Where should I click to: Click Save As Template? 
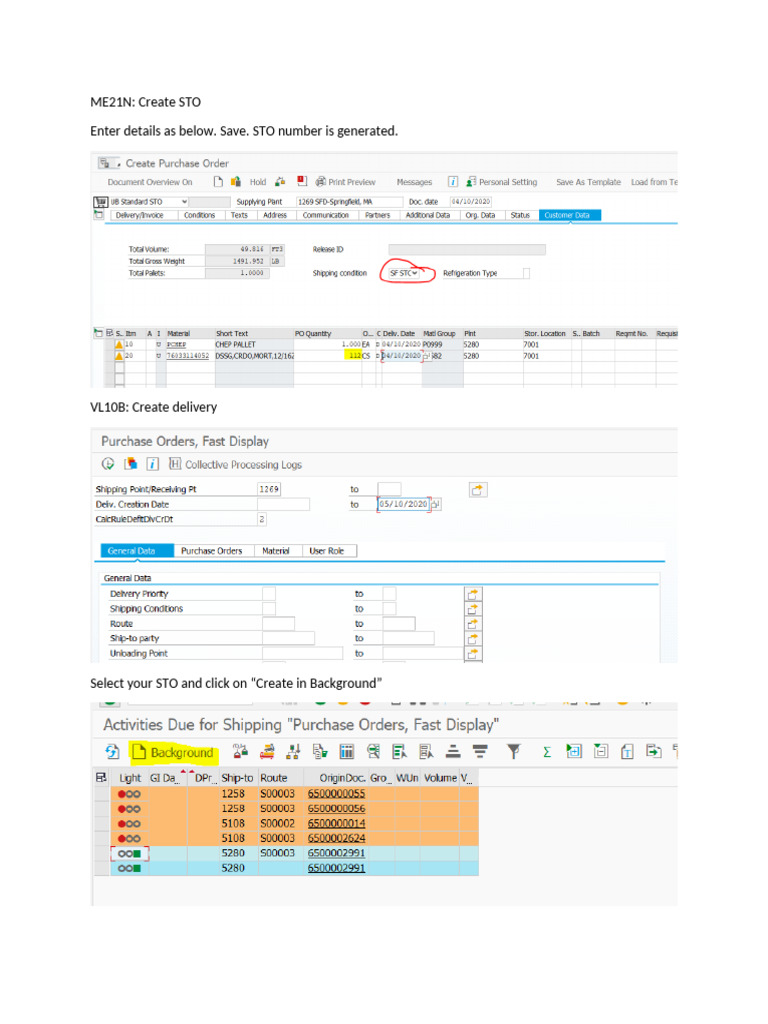point(588,182)
